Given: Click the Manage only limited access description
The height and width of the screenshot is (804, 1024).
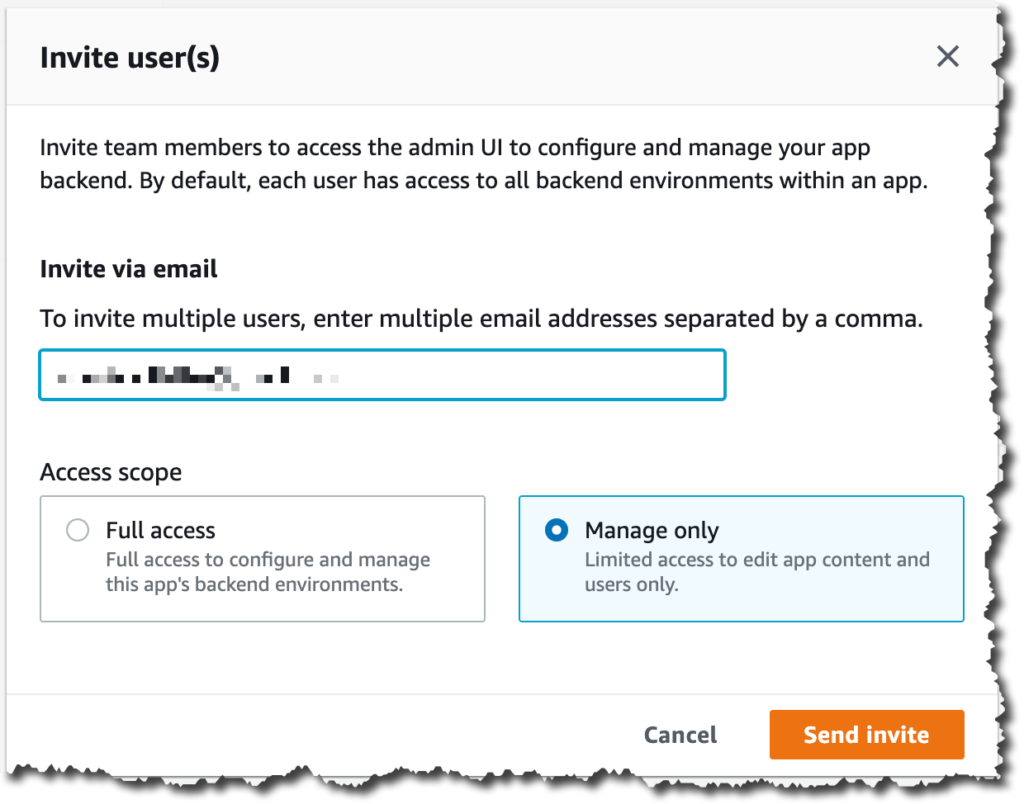Looking at the screenshot, I should 757,571.
